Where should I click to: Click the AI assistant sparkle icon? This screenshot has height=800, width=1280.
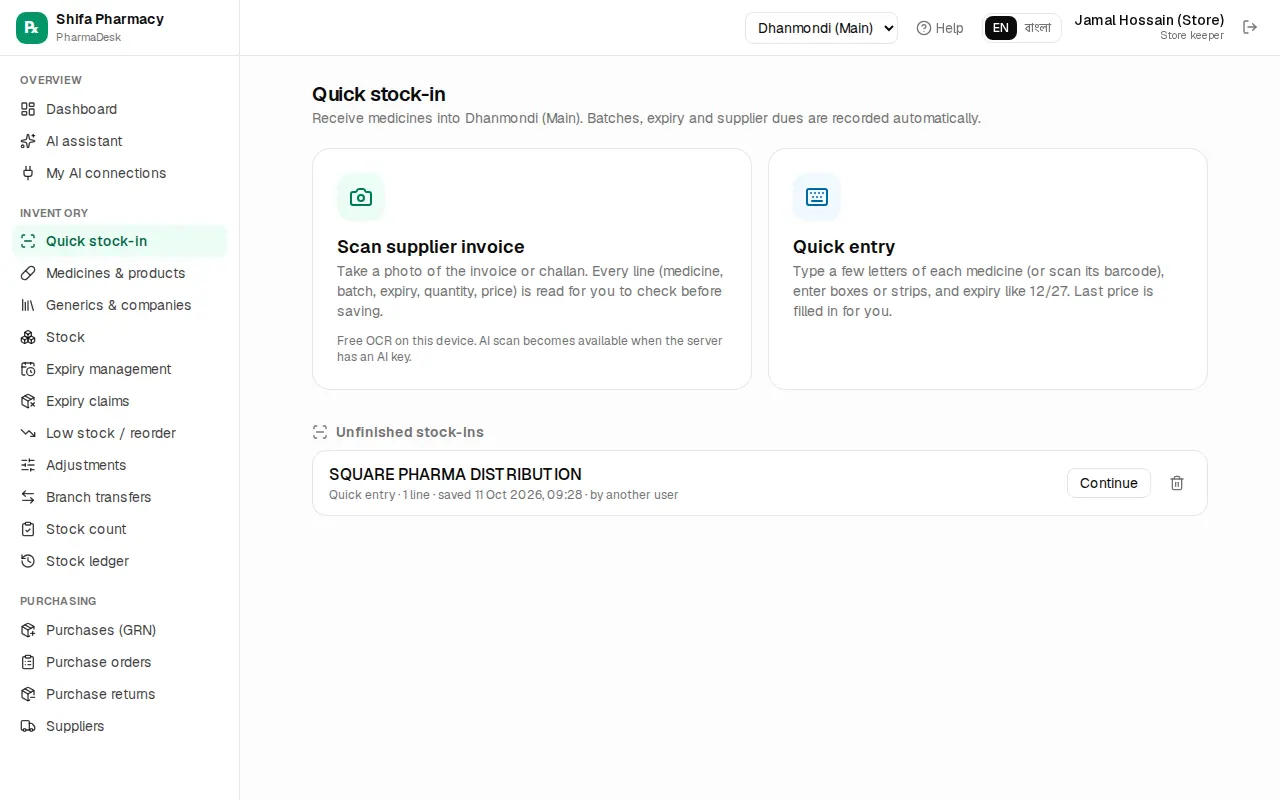click(28, 141)
